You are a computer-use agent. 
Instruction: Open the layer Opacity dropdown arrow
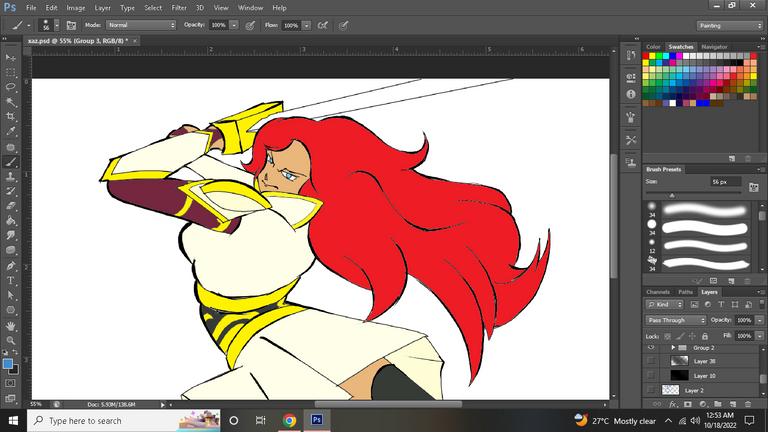pos(760,320)
